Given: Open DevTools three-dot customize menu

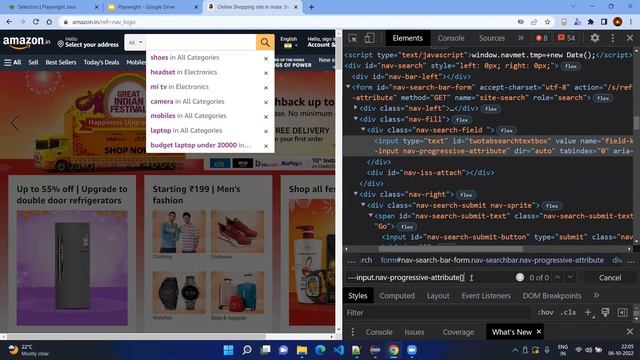Looking at the screenshot, I should point(613,38).
